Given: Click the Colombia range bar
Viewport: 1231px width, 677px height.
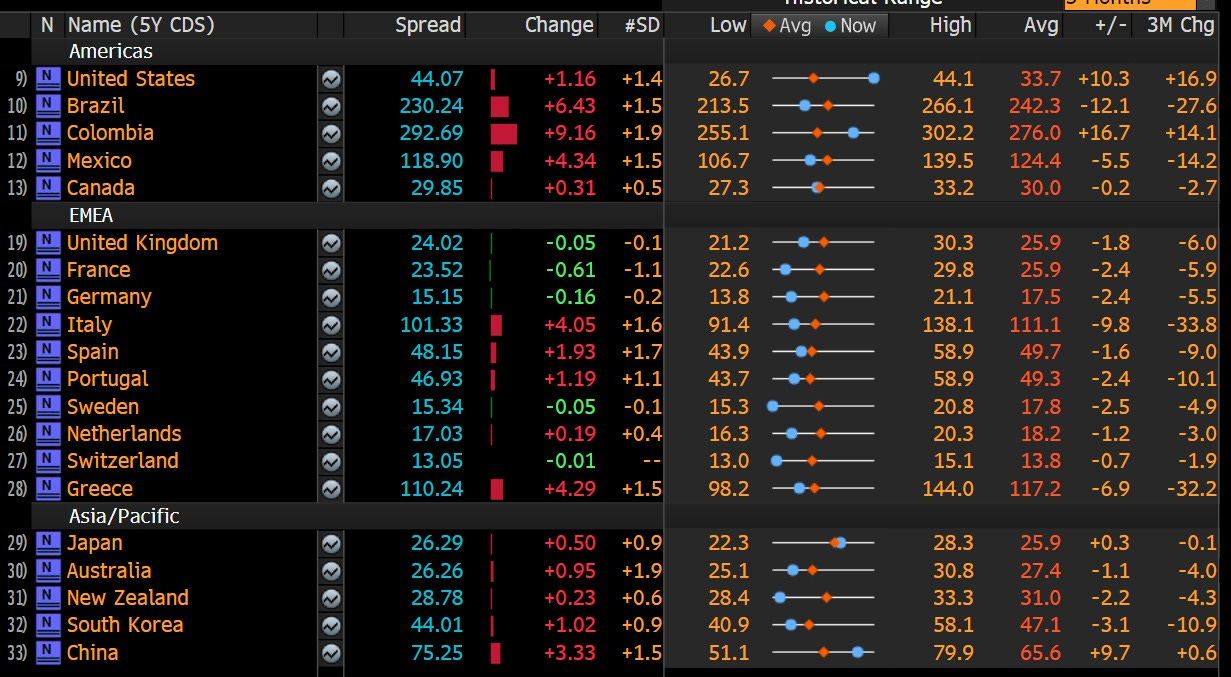Looking at the screenshot, I should [x=824, y=133].
